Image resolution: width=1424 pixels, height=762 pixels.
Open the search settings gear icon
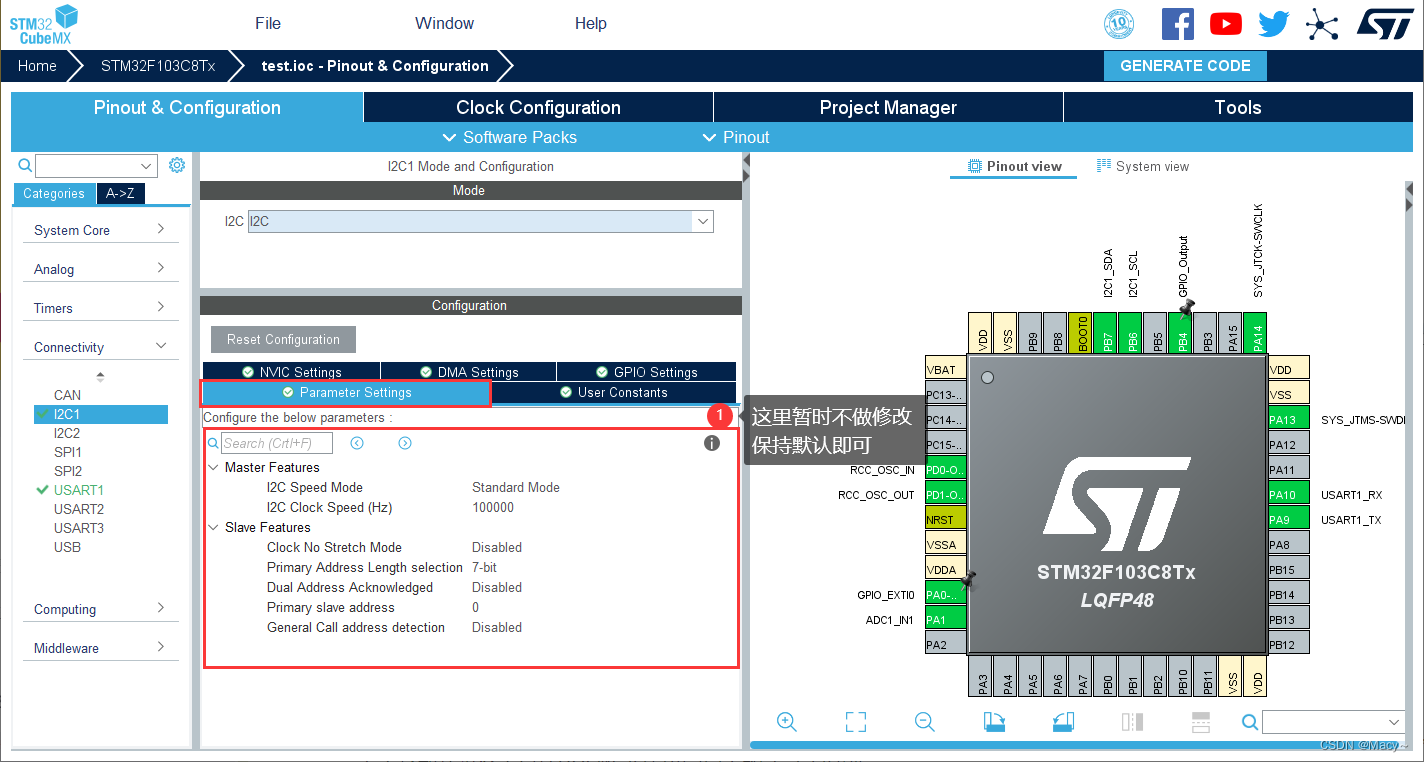click(x=177, y=165)
